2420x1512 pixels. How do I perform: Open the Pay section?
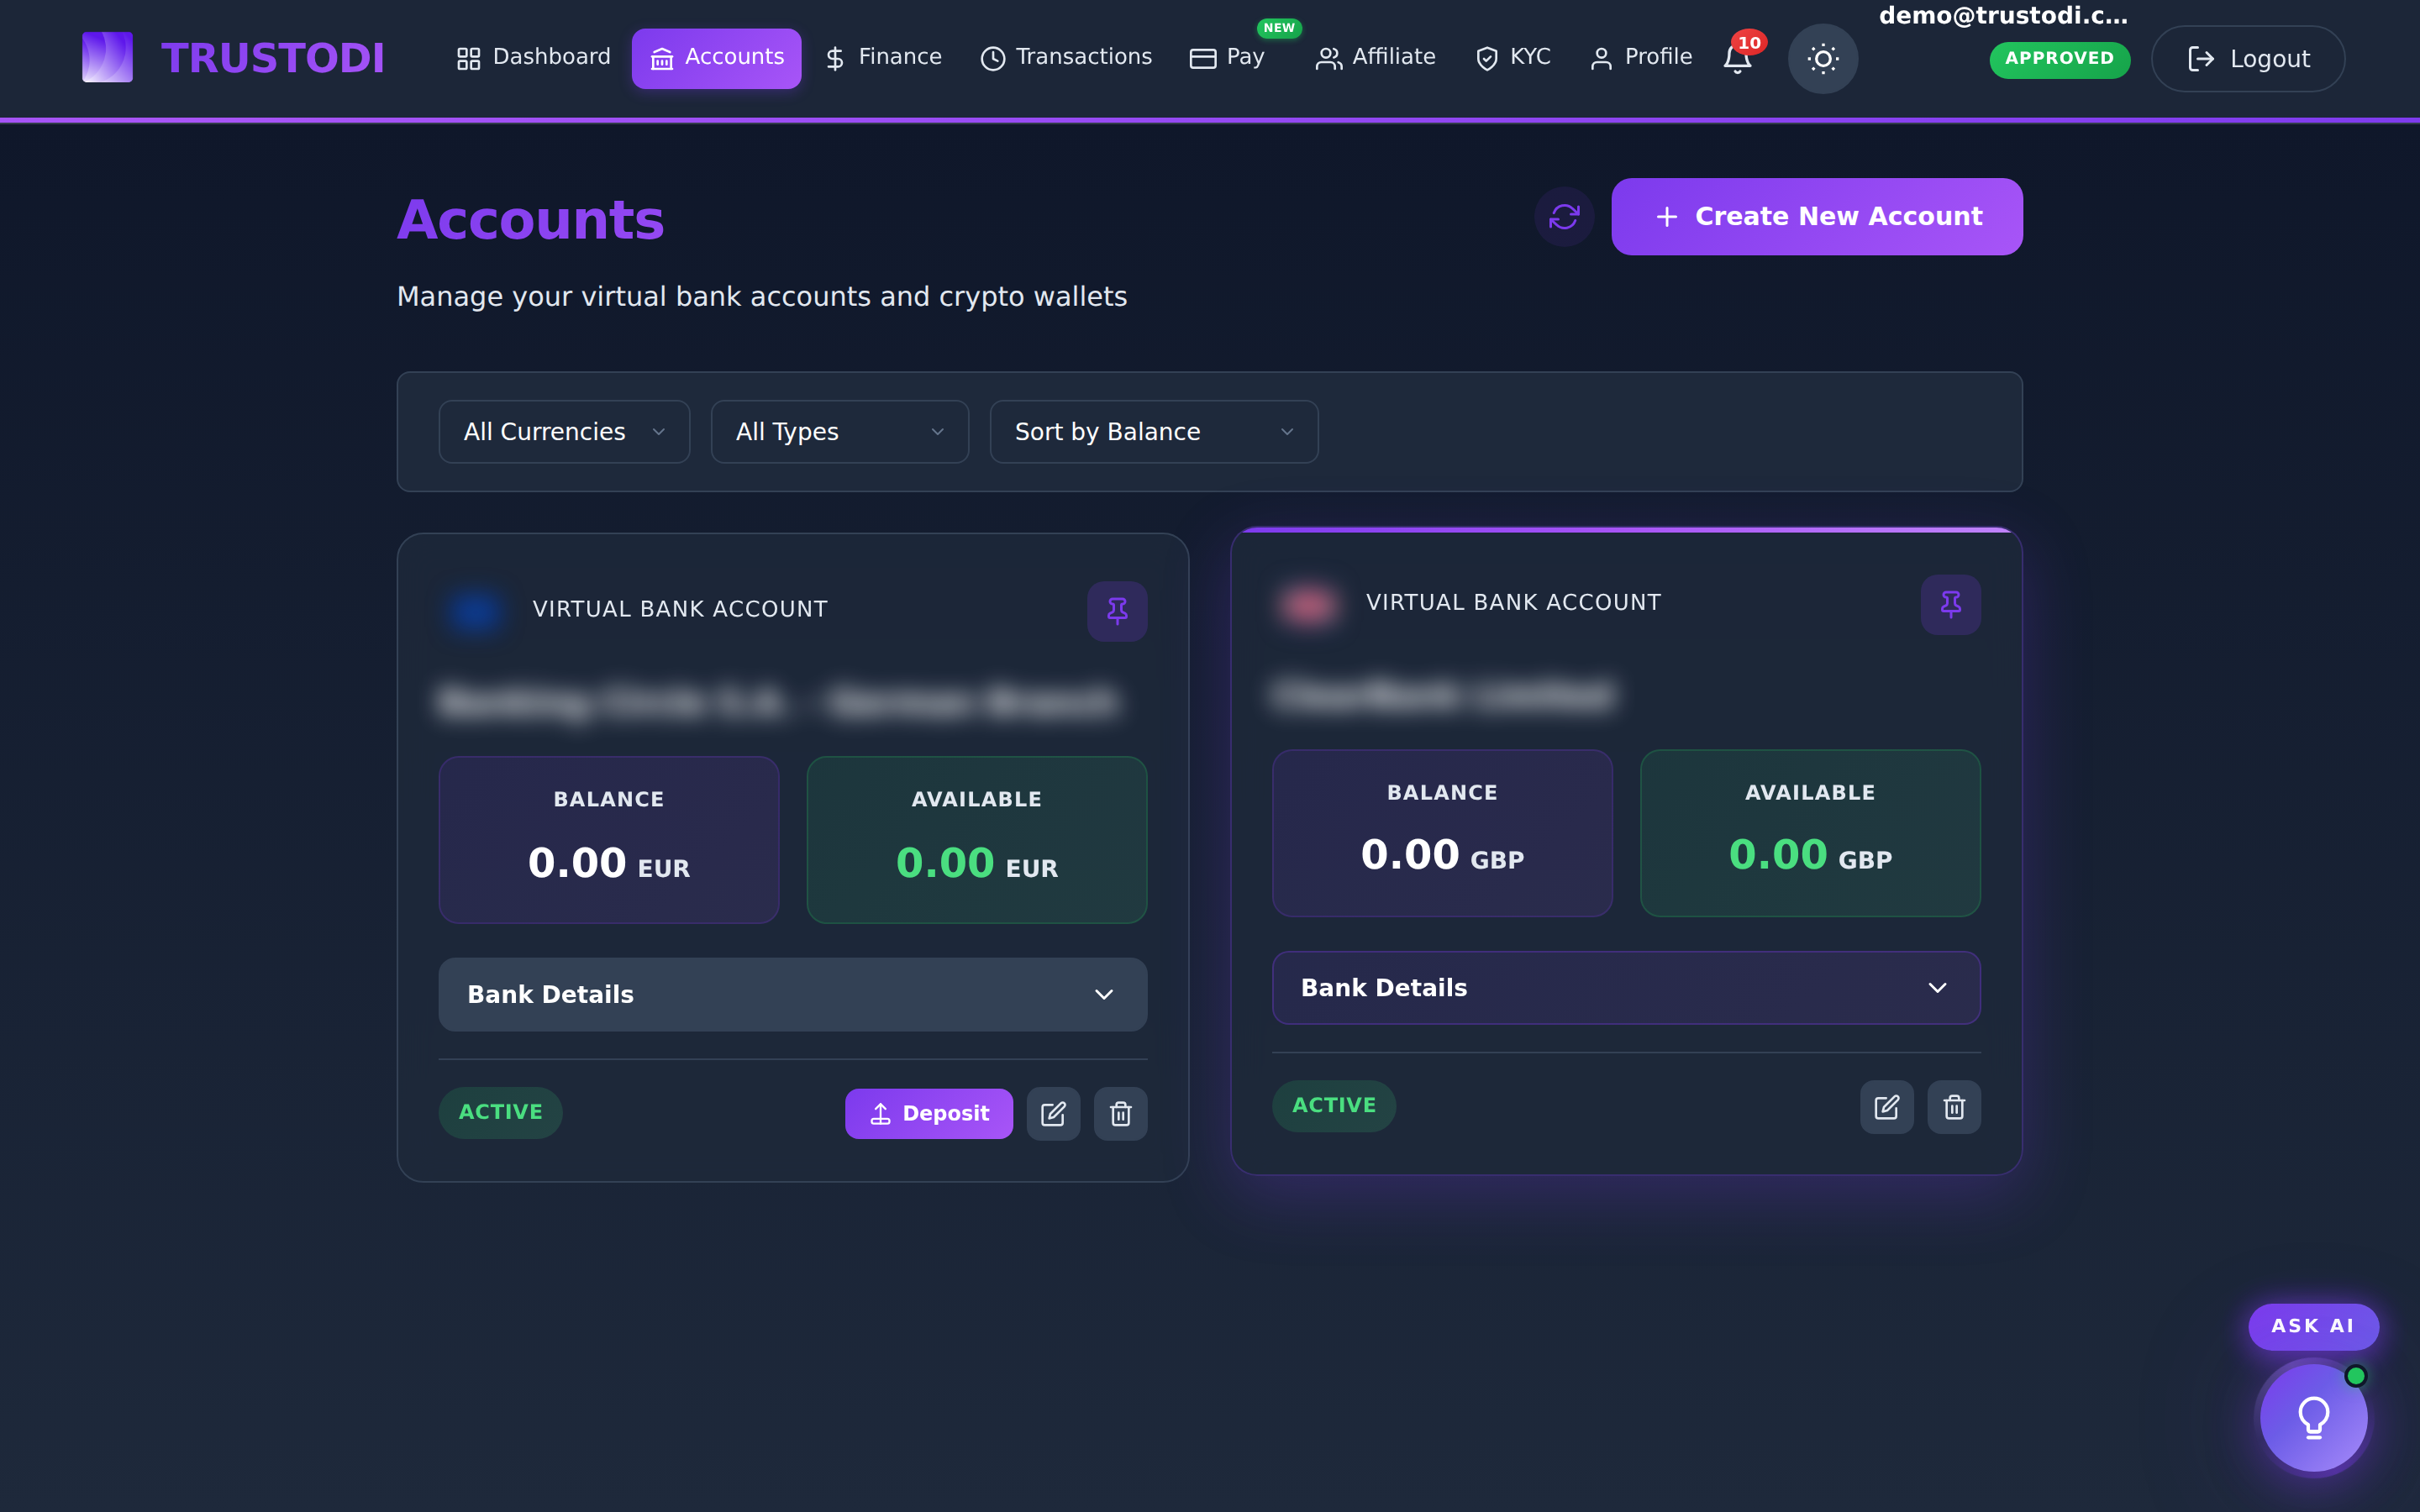(1227, 58)
